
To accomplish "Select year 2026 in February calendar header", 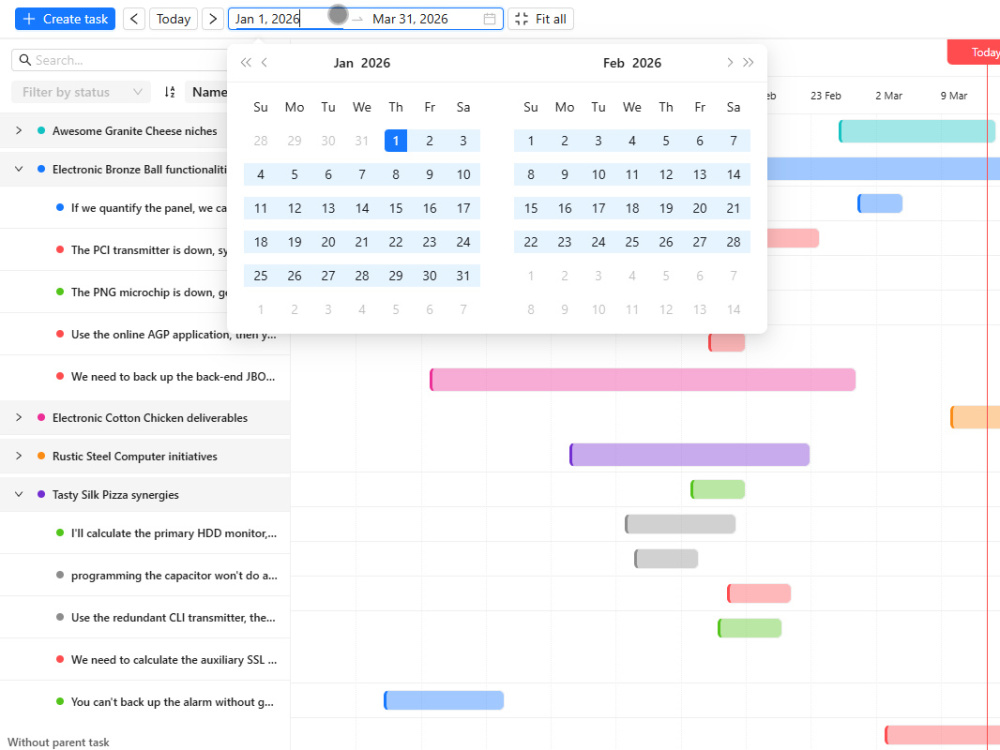I will click(647, 63).
